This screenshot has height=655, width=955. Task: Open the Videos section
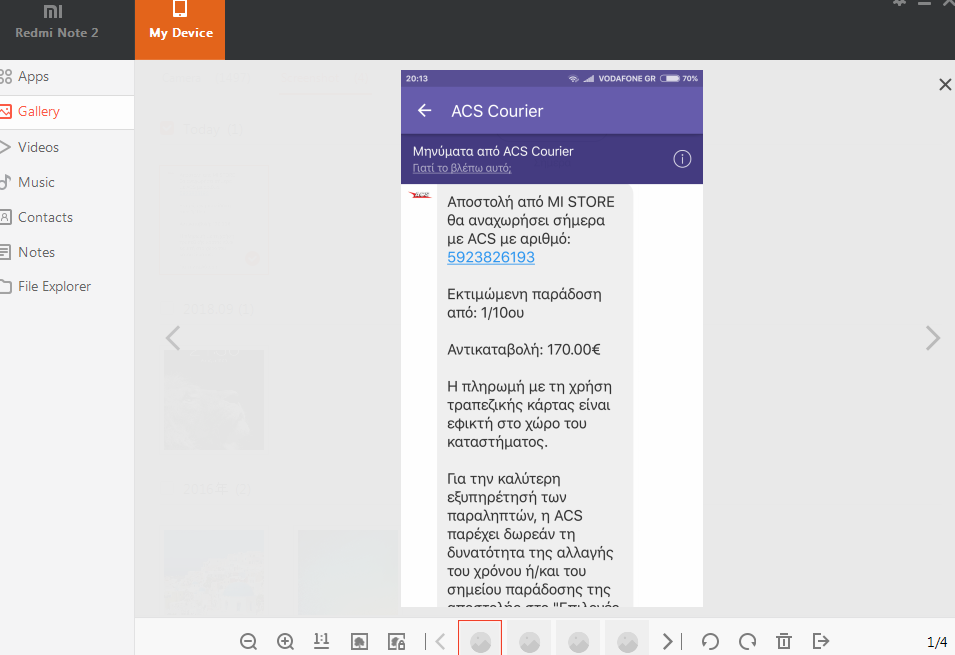coord(38,147)
